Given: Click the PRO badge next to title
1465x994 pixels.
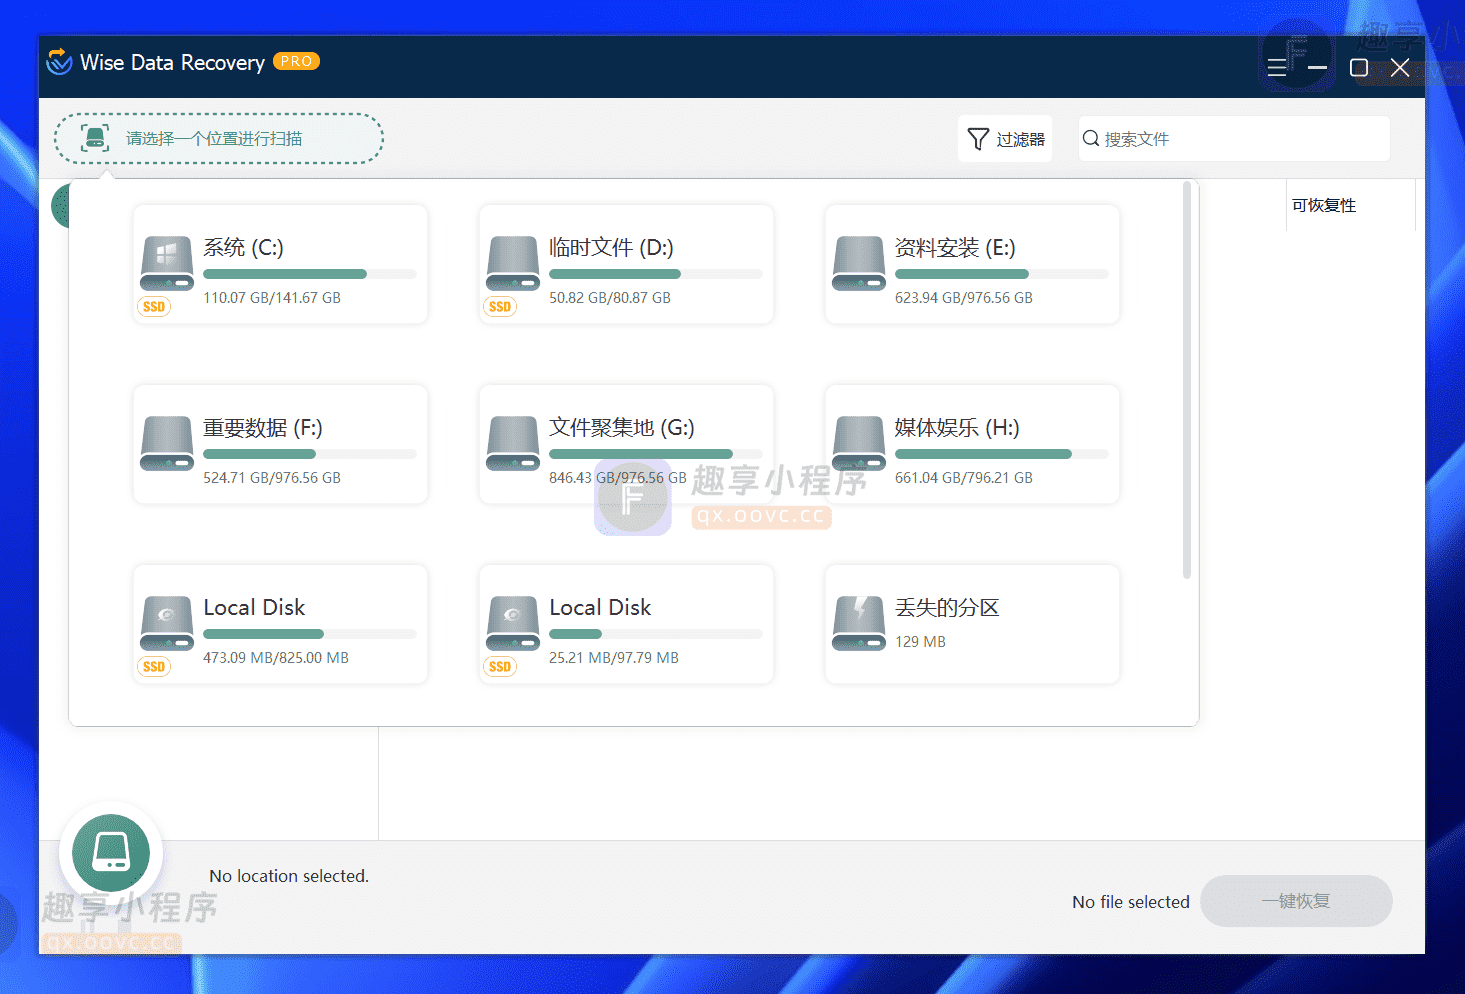Looking at the screenshot, I should tap(296, 61).
